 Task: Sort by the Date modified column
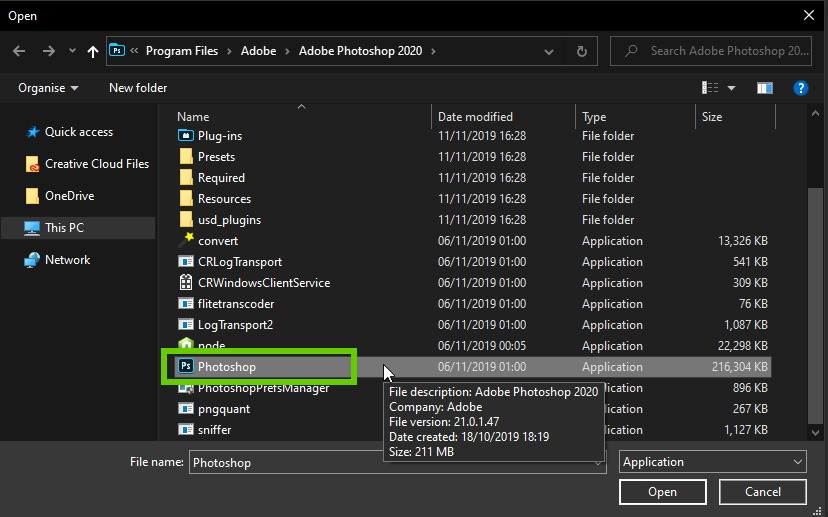[475, 117]
